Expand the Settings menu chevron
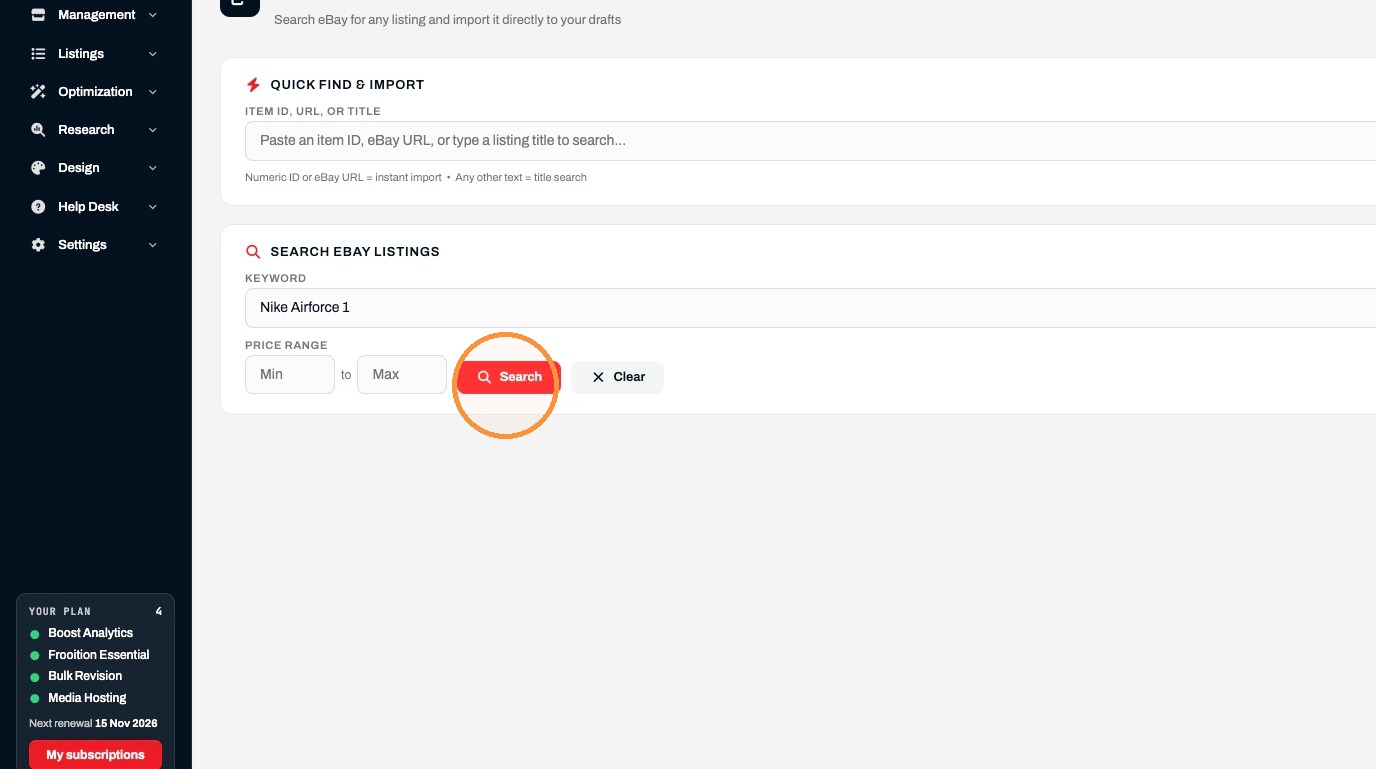Screen dimensions: 1376x769 click(x=153, y=245)
